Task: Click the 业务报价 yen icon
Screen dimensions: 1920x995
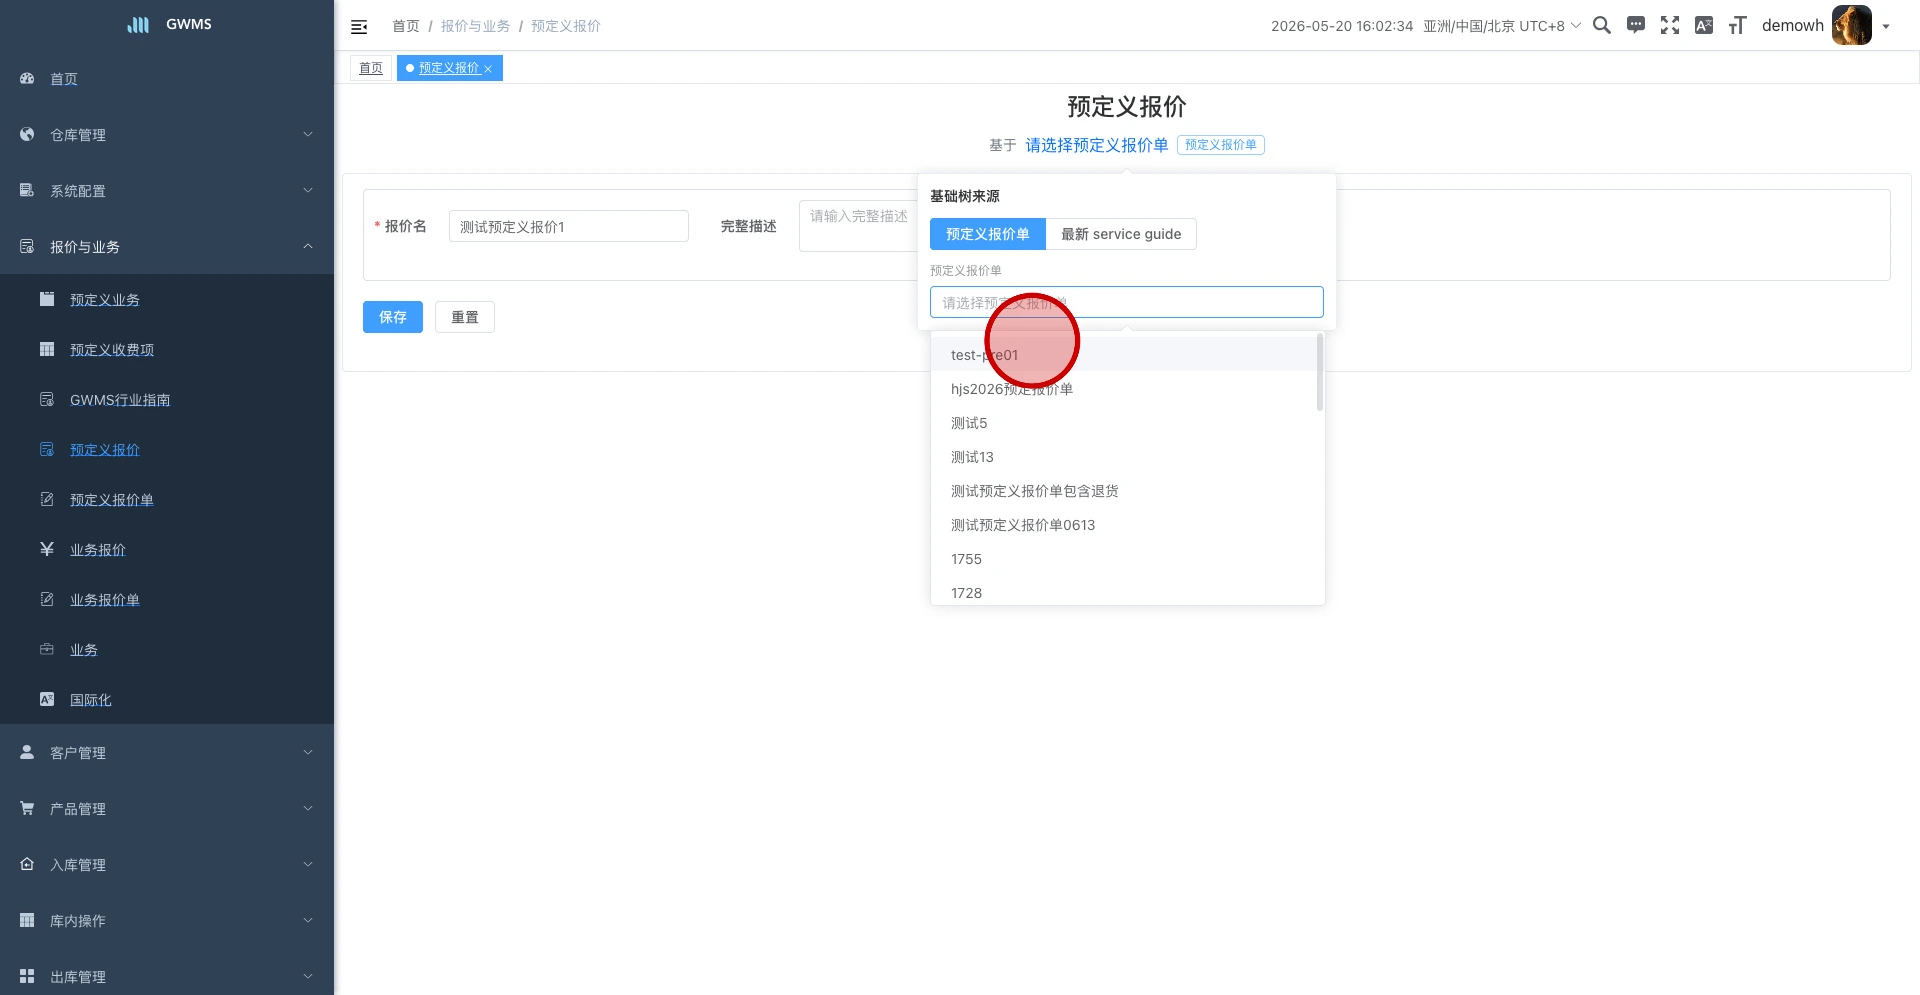Action: point(47,549)
